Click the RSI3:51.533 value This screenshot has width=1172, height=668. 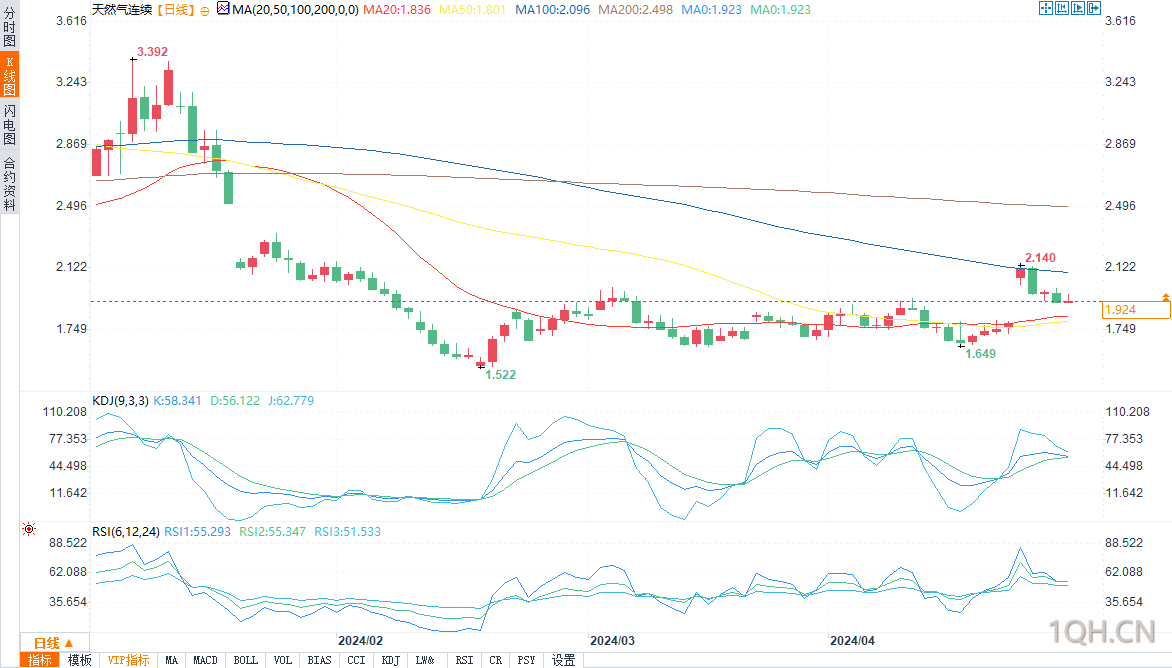pyautogui.click(x=348, y=532)
